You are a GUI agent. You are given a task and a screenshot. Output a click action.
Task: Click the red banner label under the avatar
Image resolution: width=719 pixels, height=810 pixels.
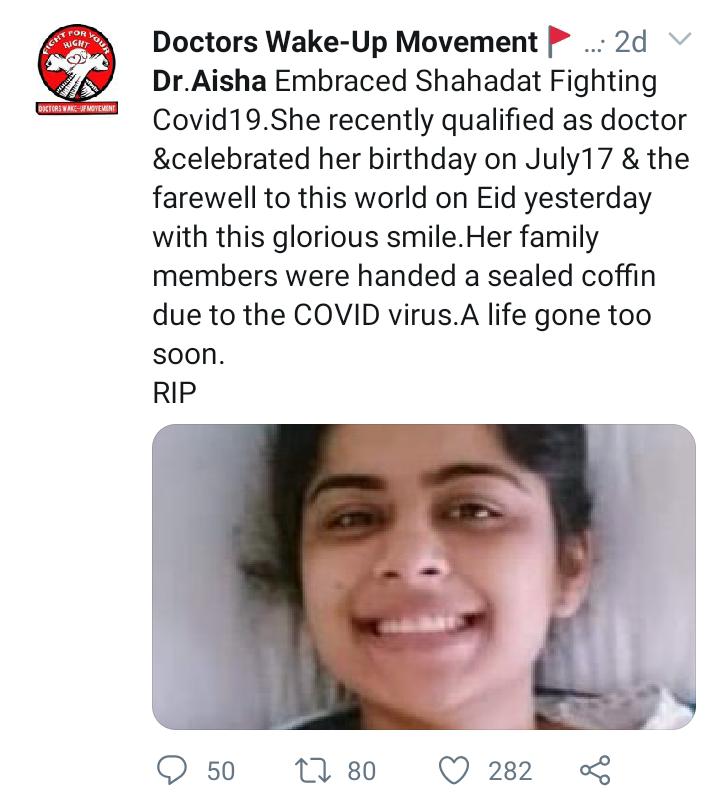[77, 108]
